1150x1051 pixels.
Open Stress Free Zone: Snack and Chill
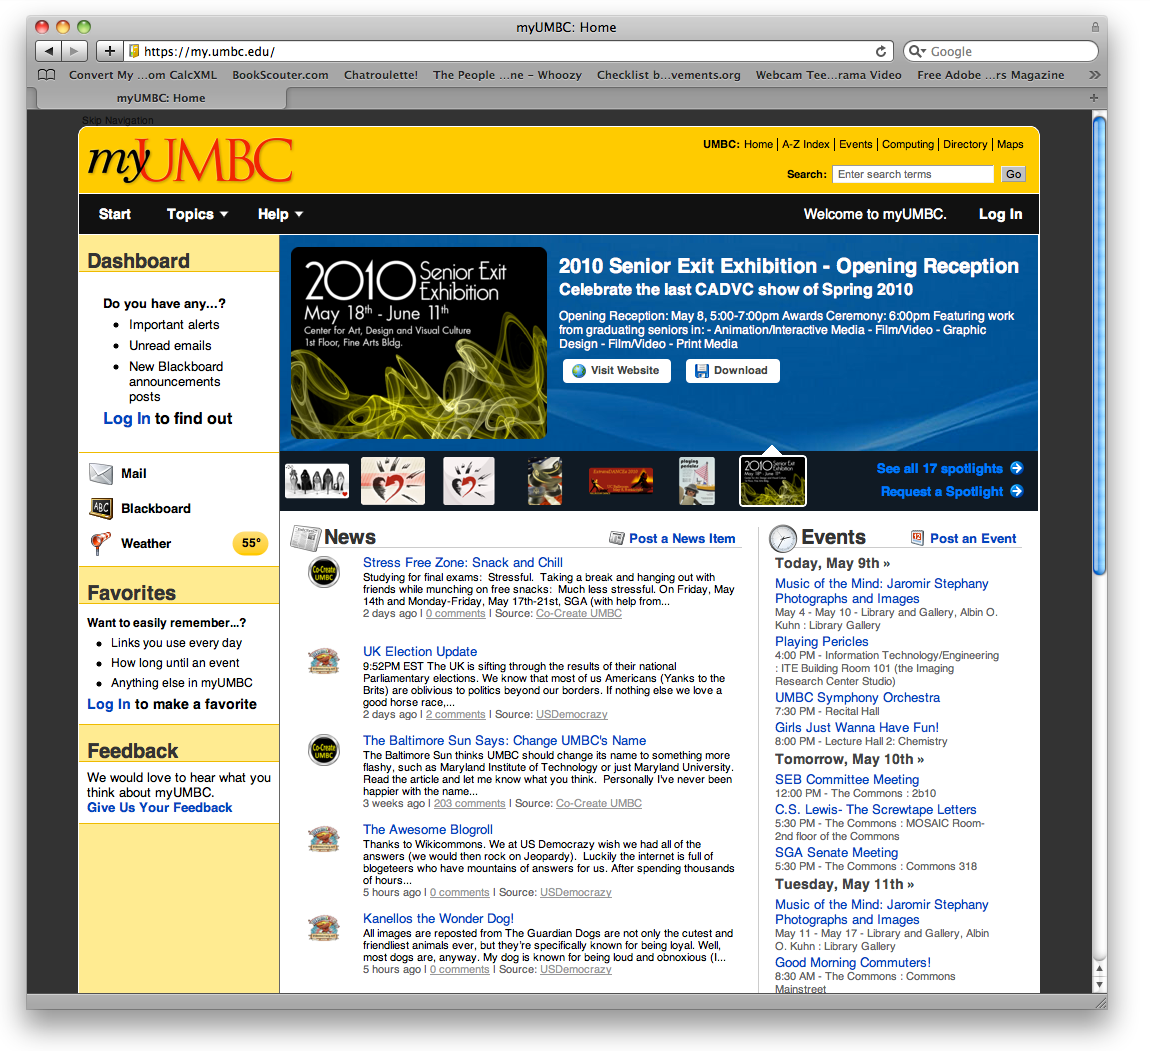click(x=463, y=563)
